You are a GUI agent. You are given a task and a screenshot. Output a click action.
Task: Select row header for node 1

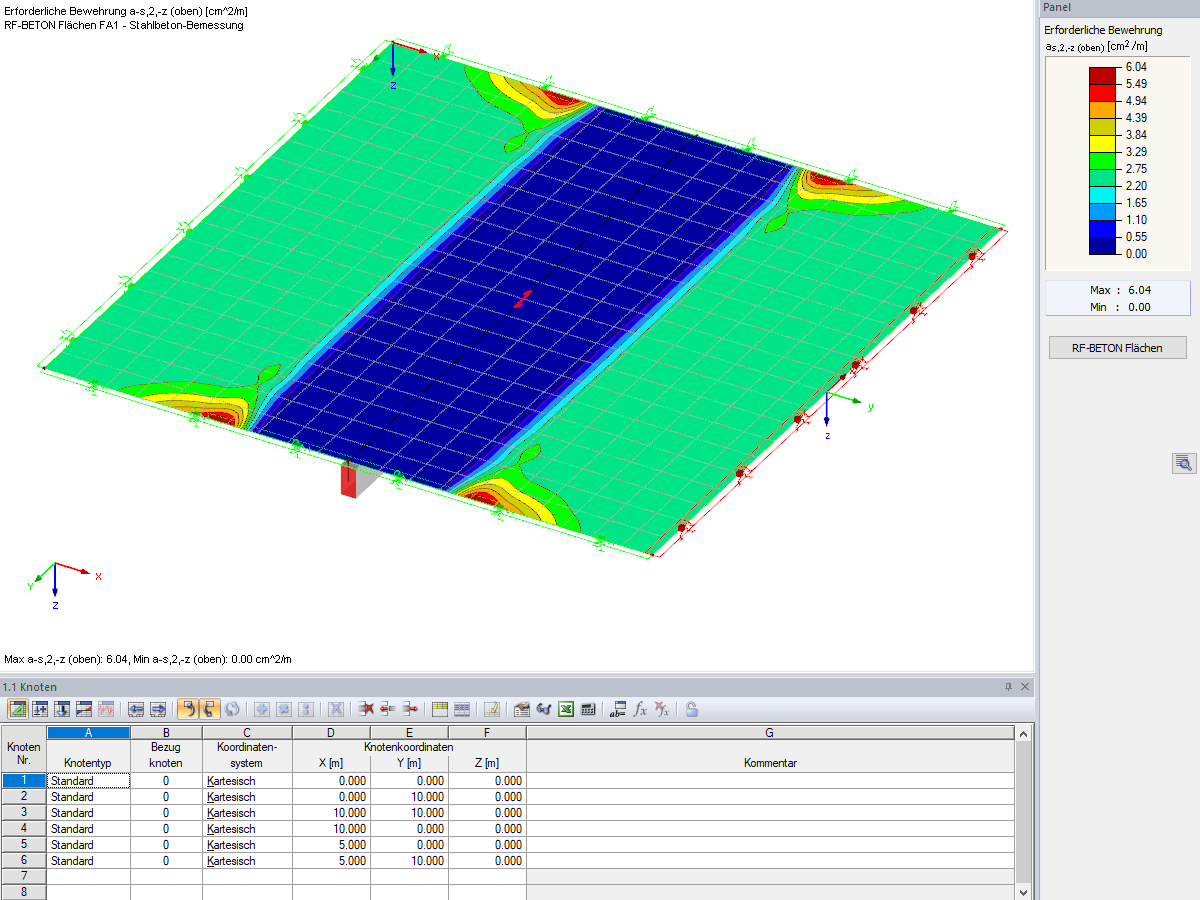click(24, 781)
